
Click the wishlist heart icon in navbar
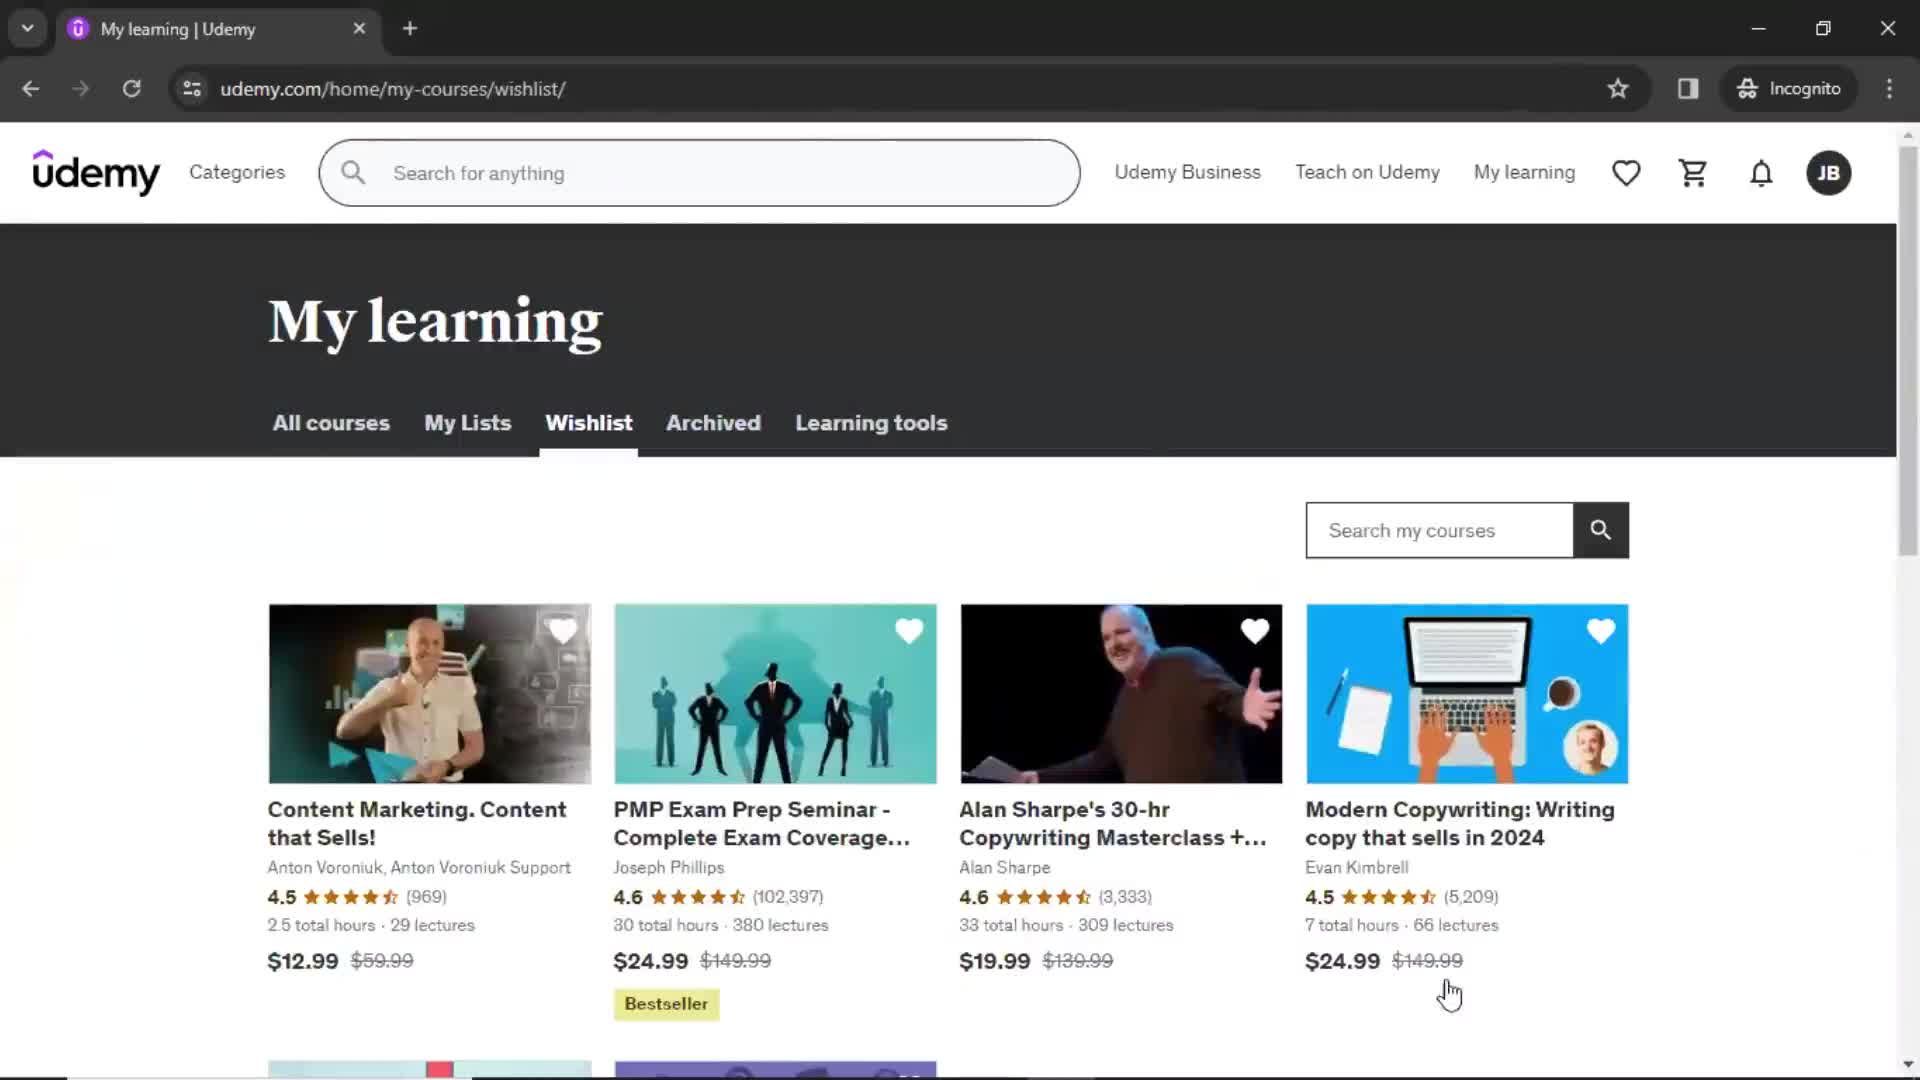click(1626, 173)
